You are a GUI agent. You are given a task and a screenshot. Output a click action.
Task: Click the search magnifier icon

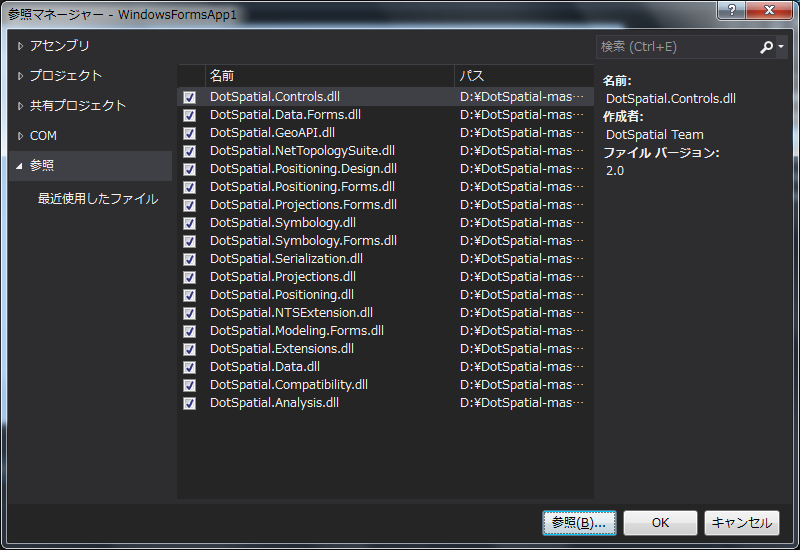coord(766,47)
